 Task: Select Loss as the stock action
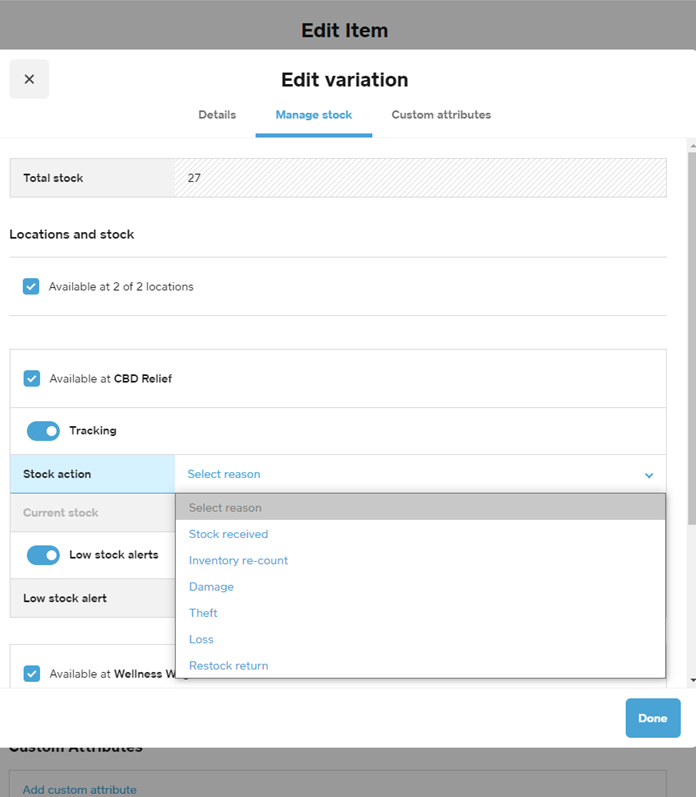pyautogui.click(x=201, y=639)
